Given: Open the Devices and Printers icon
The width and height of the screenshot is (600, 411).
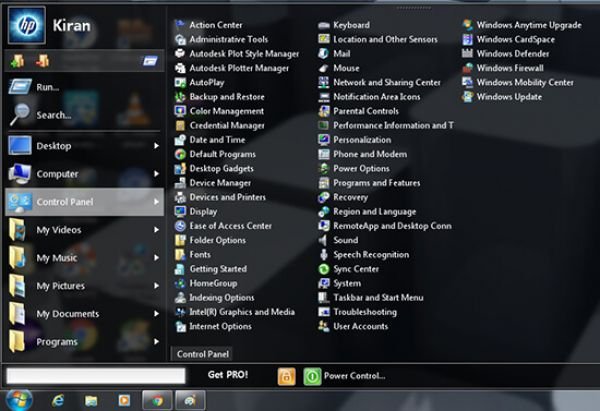Looking at the screenshot, I should click(x=180, y=197).
